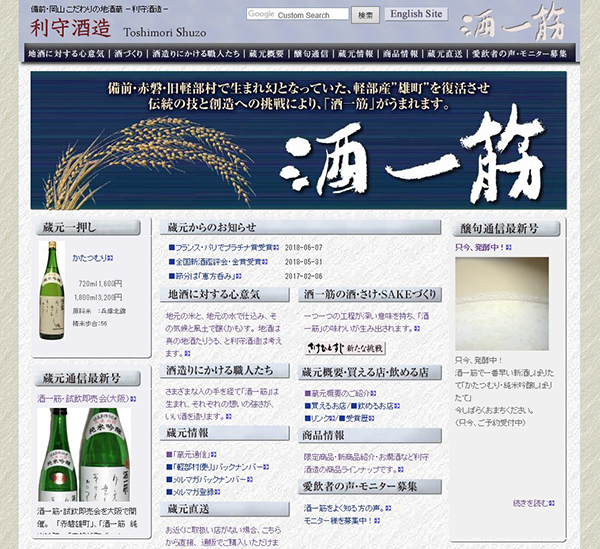Select 醸句通信 in the navigation bar
600x549 pixels.
311,54
